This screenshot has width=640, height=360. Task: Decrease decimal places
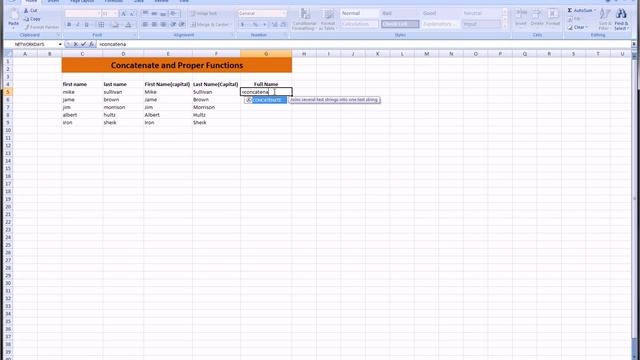pyautogui.click(x=283, y=25)
